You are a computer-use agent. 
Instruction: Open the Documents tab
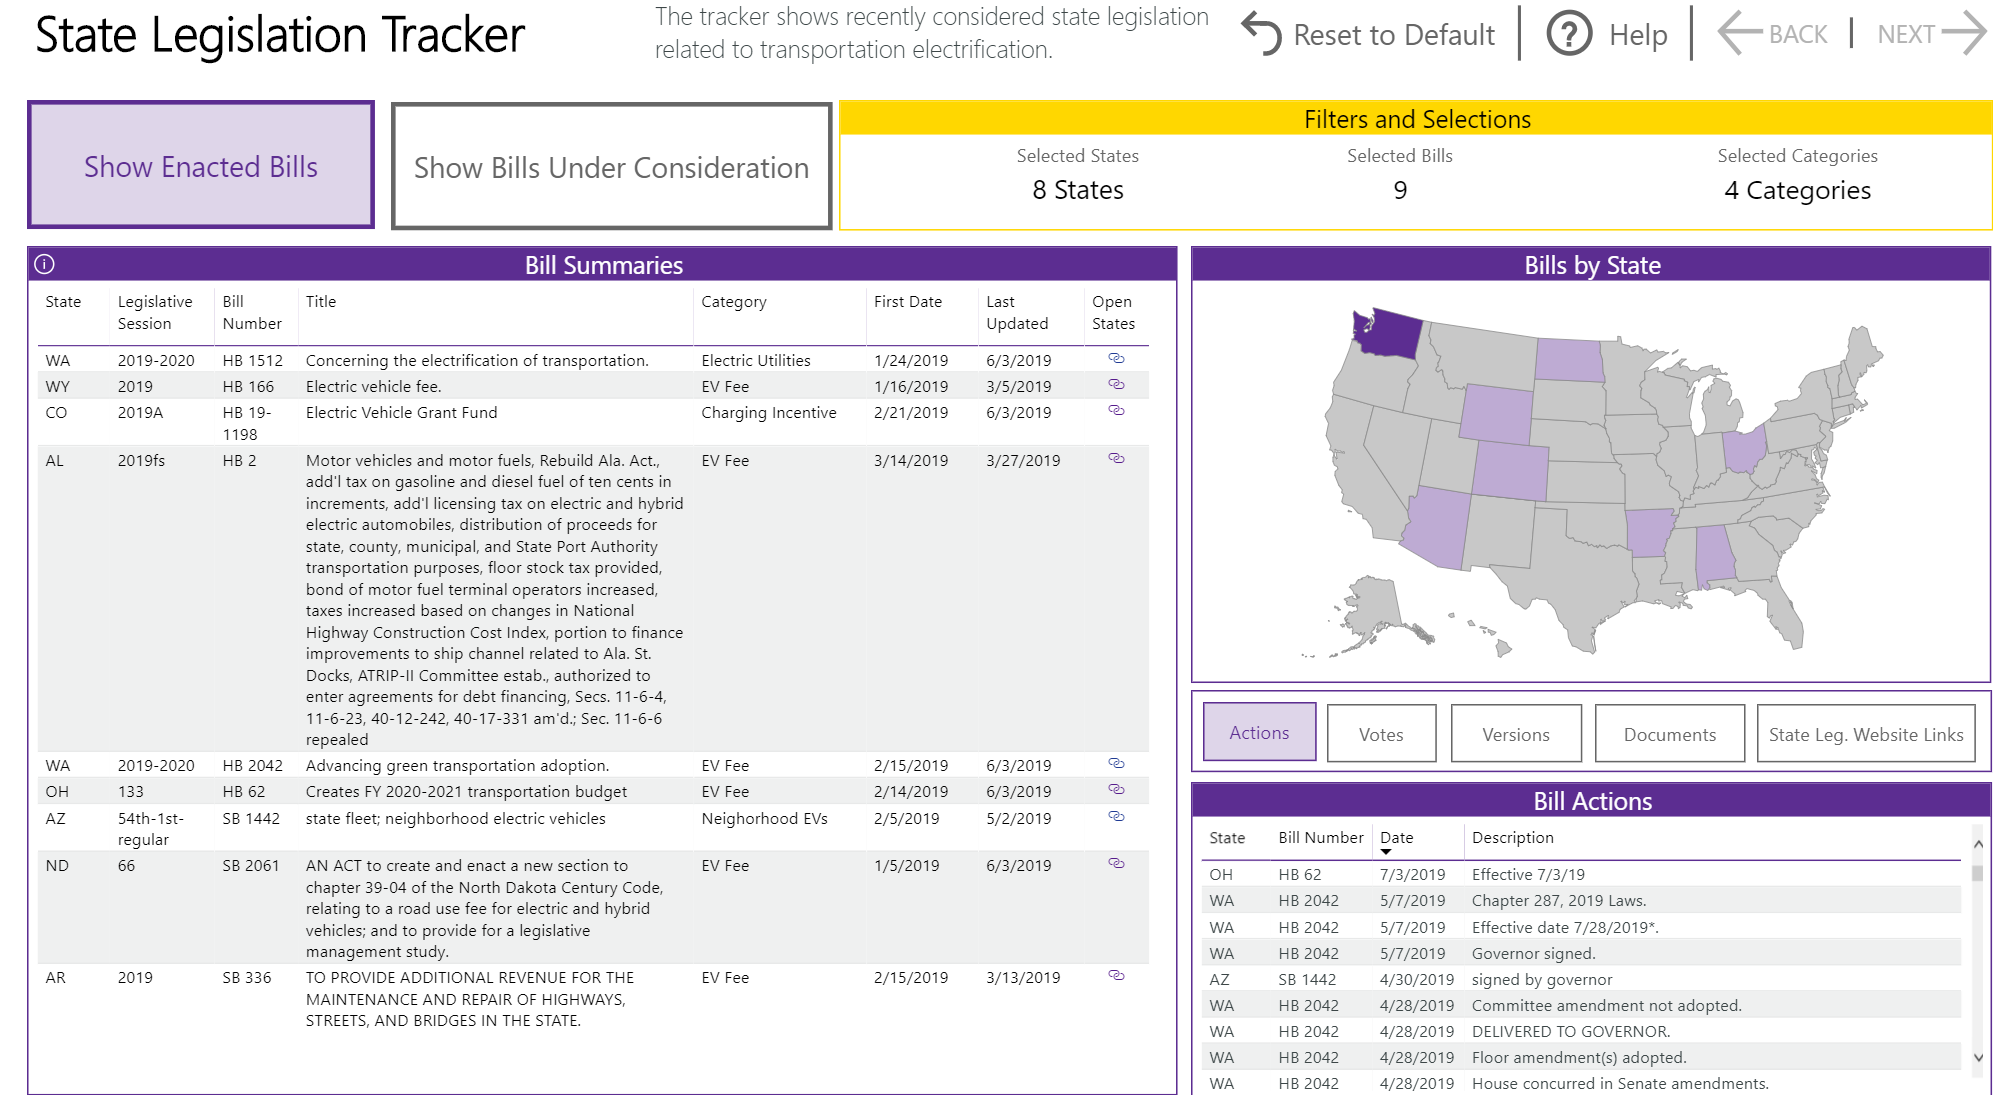[1669, 734]
